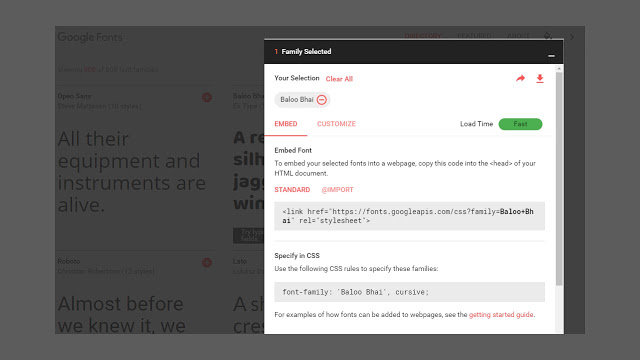
Task: Collapse the Family Selected drawer
Action: 551,56
